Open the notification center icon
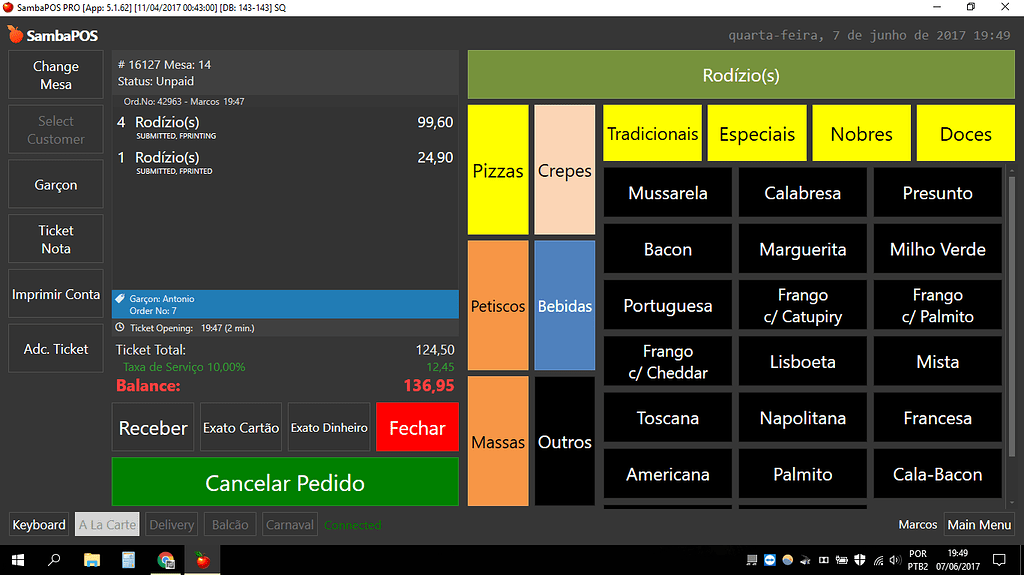The width and height of the screenshot is (1024, 575). pos(999,560)
